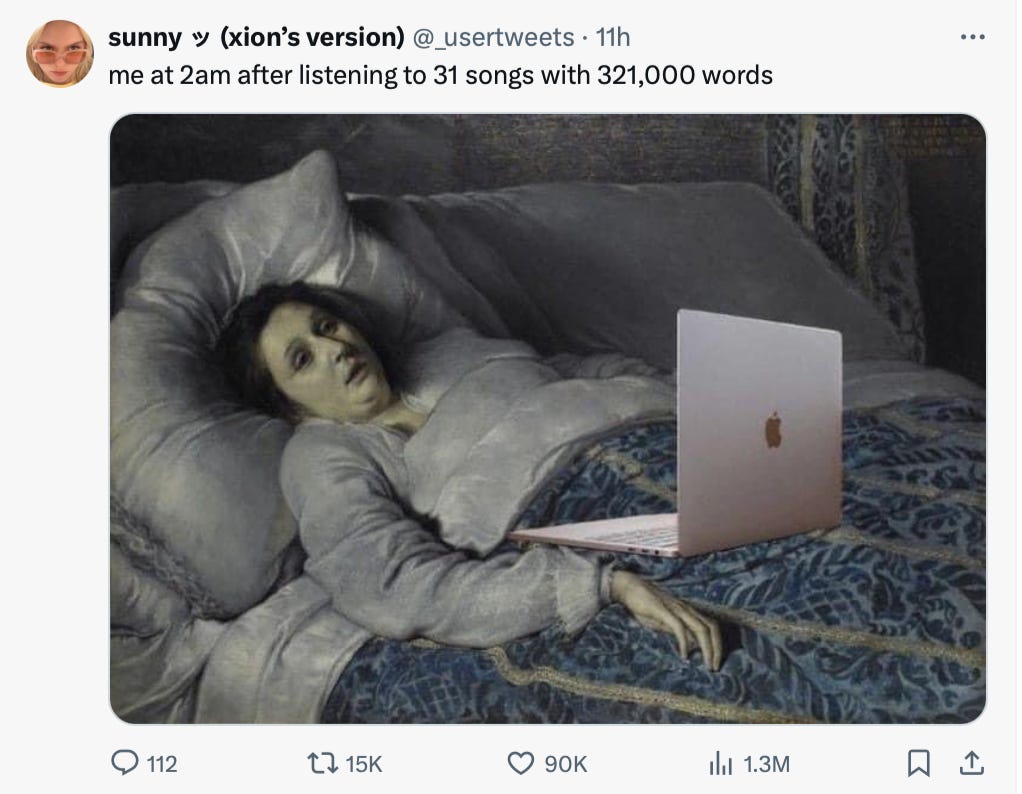Expand the attached painting meme image
The width and height of the screenshot is (1022, 794).
(x=548, y=419)
